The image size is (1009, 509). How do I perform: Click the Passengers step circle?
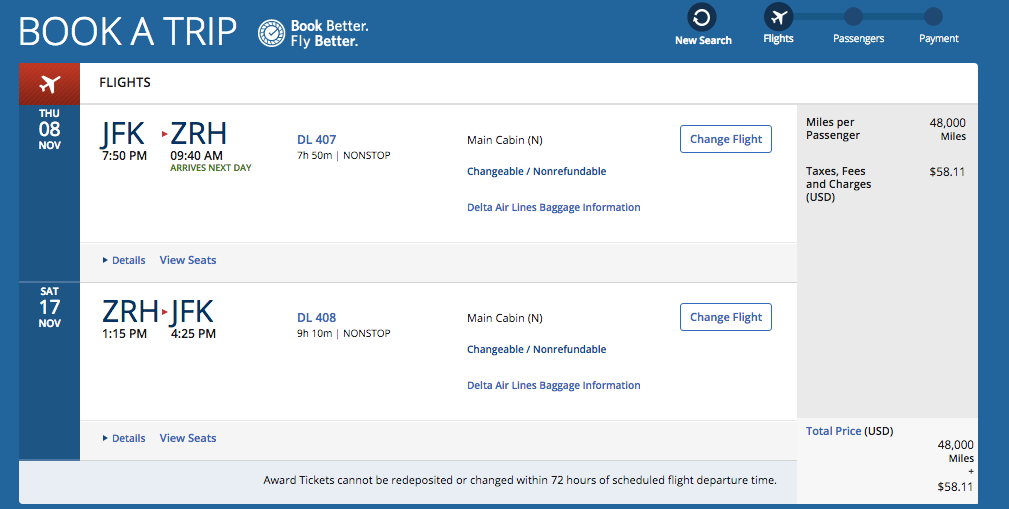[x=853, y=17]
